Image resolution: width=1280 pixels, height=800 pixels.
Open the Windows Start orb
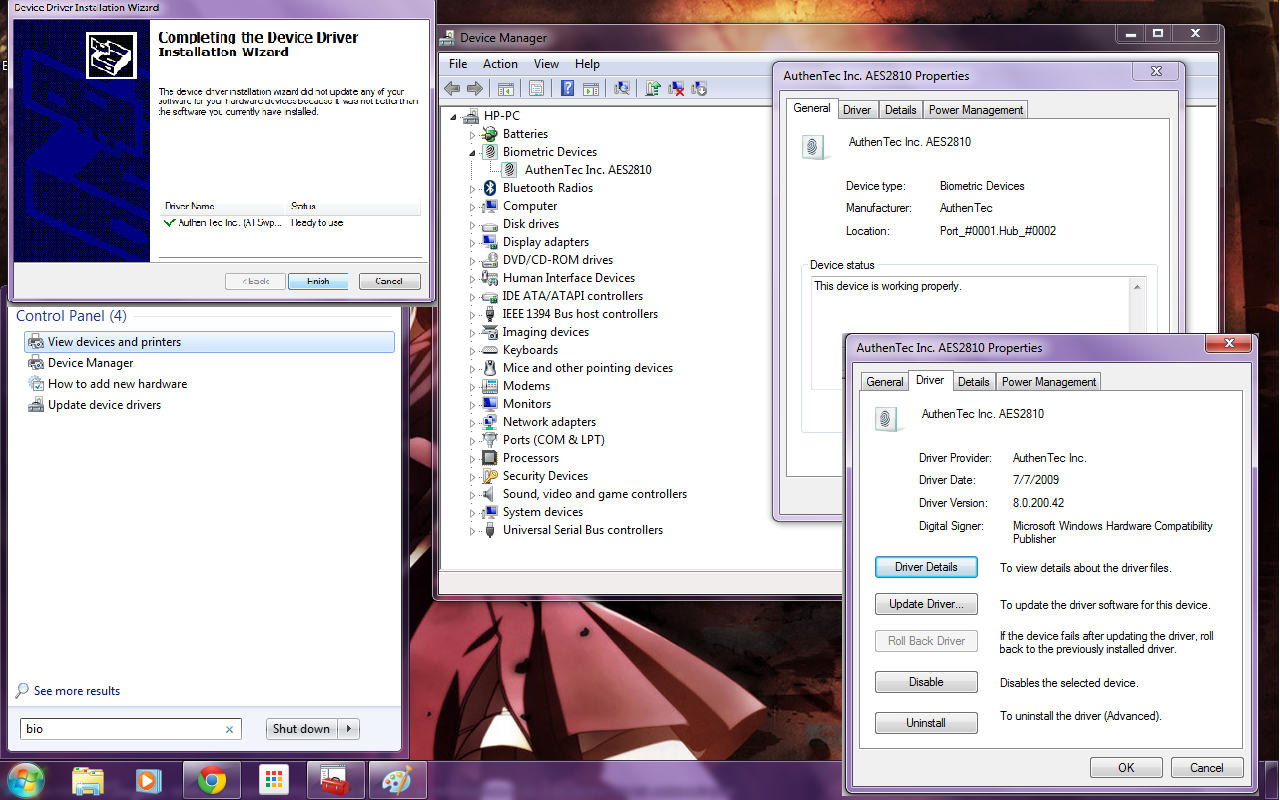coord(24,780)
